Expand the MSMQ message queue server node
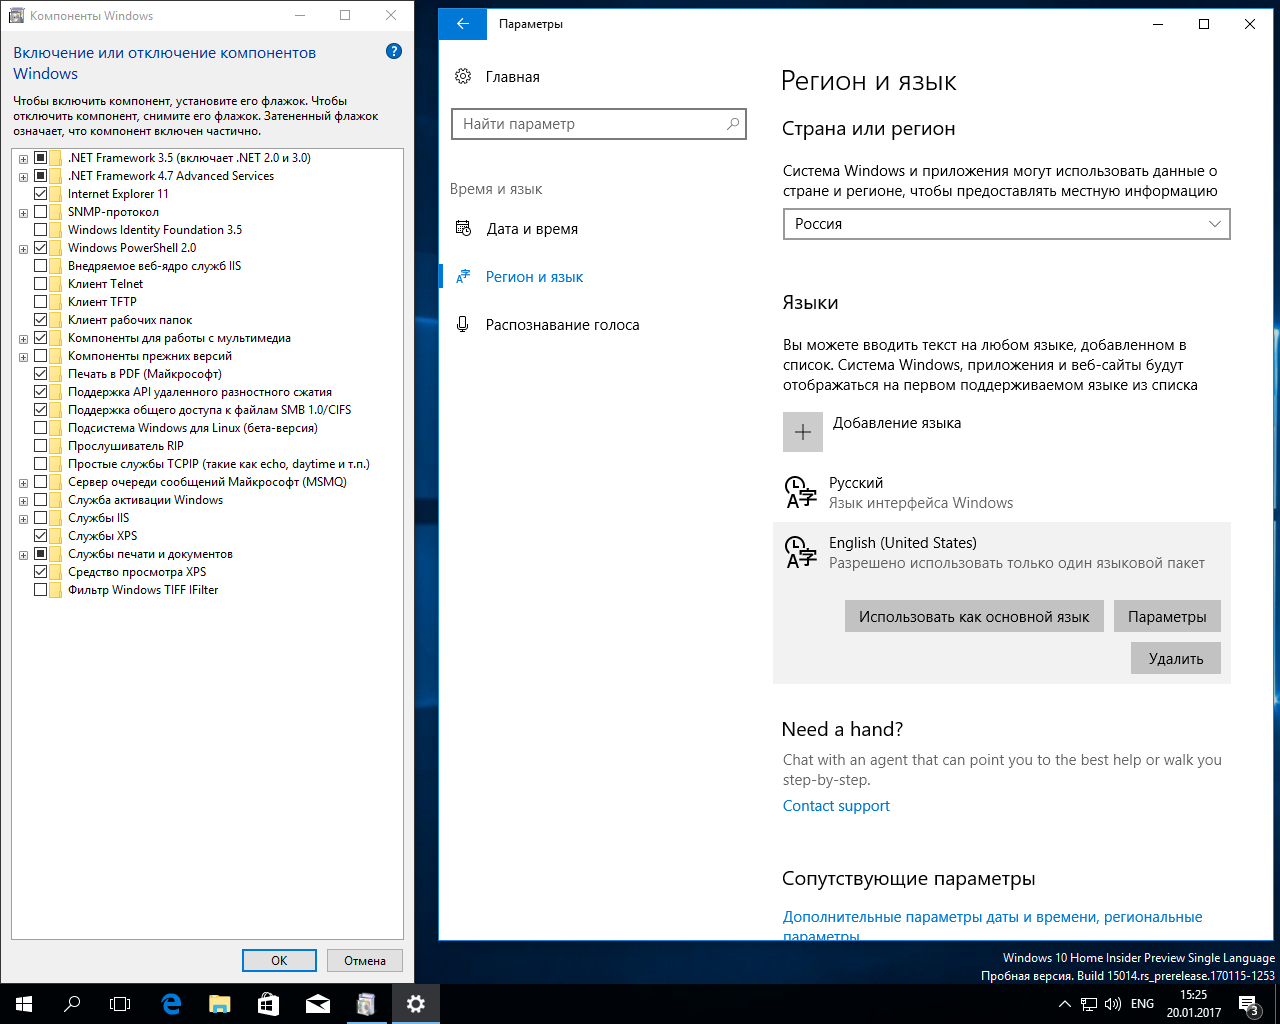The height and width of the screenshot is (1024, 1280). point(24,482)
